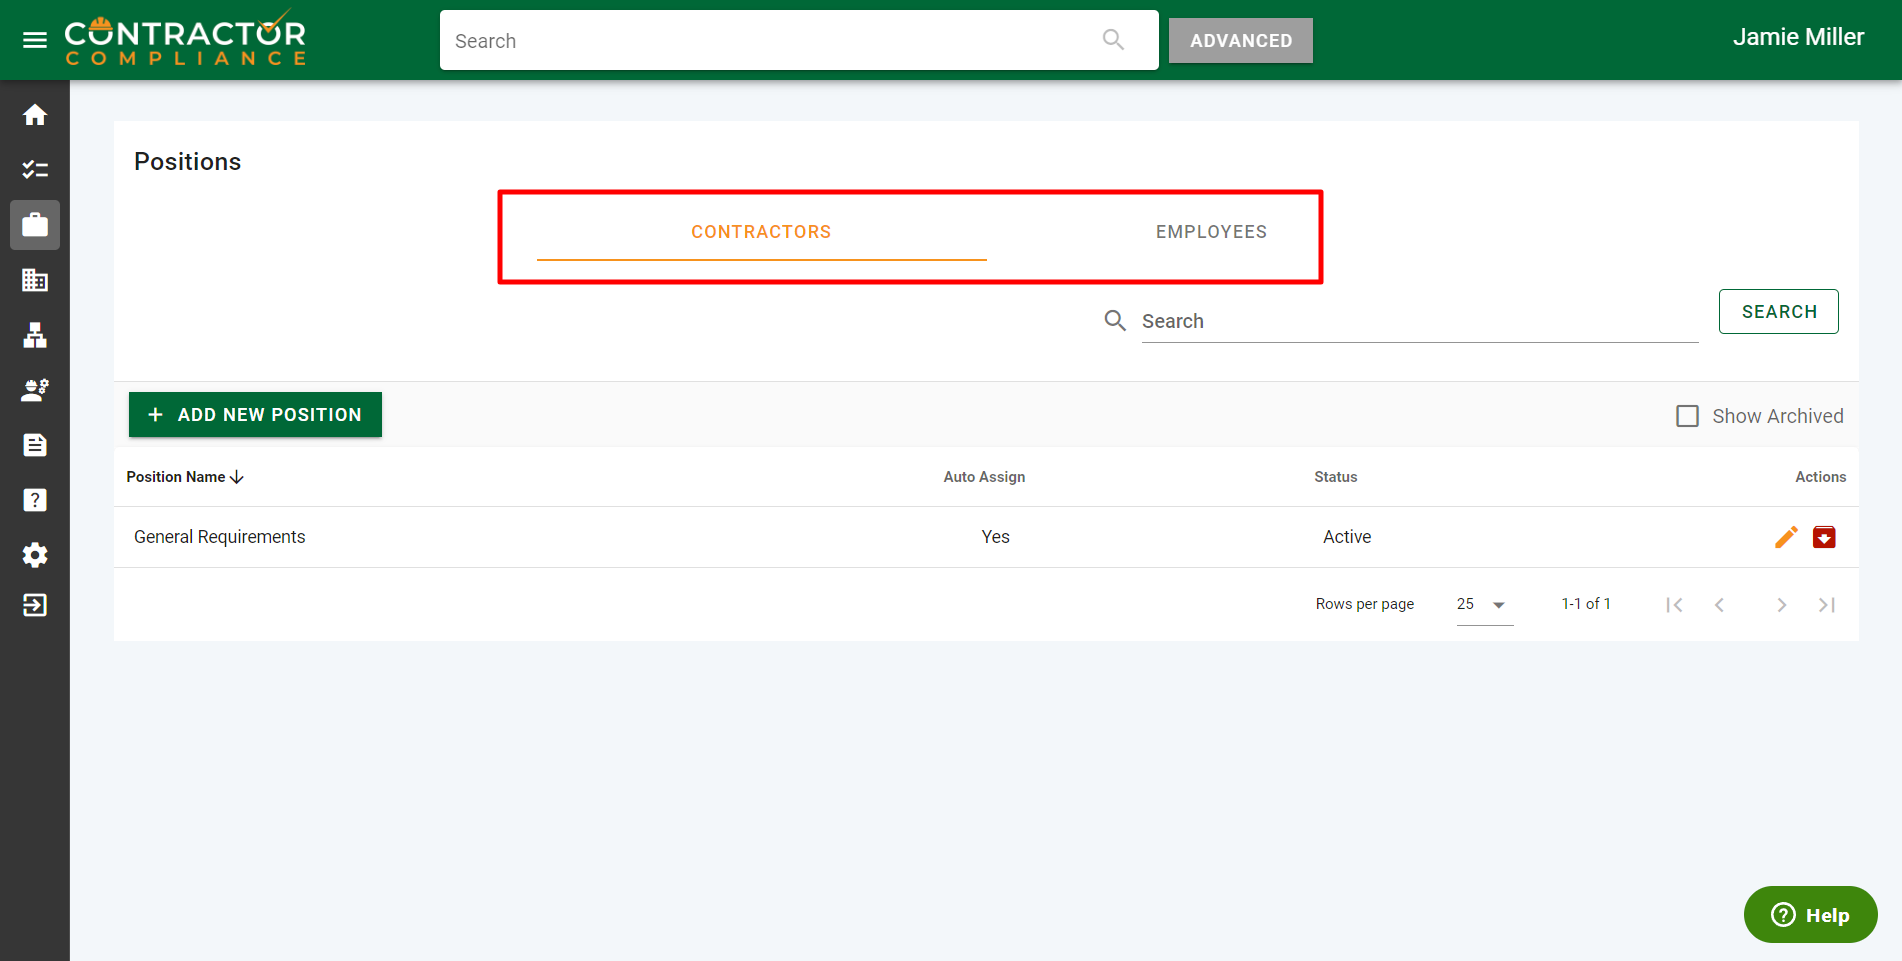Edit General Requirements with pencil icon
This screenshot has height=961, width=1902.
[1786, 537]
